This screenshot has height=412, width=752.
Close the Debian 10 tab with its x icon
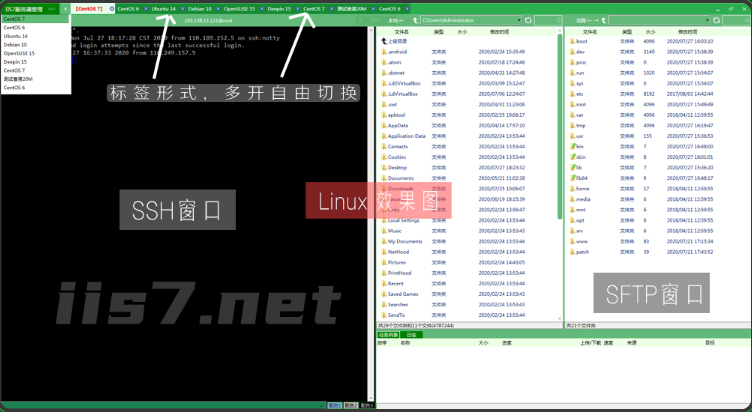[218, 9]
